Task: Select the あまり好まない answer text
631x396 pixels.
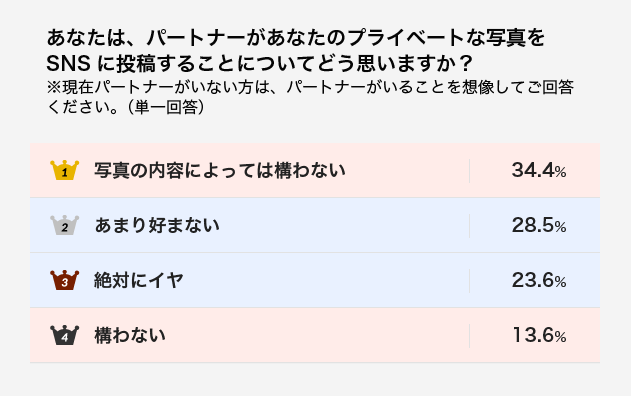Action: 157,225
